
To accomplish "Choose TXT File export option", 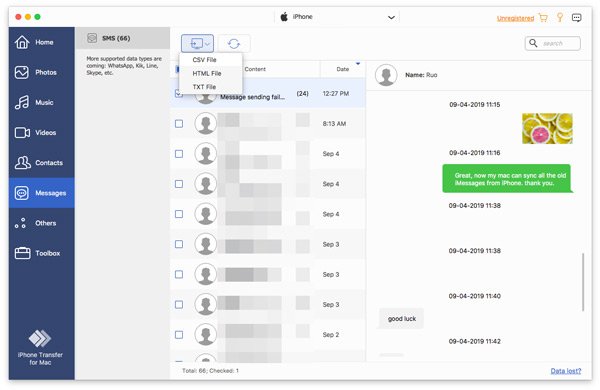I will [204, 87].
